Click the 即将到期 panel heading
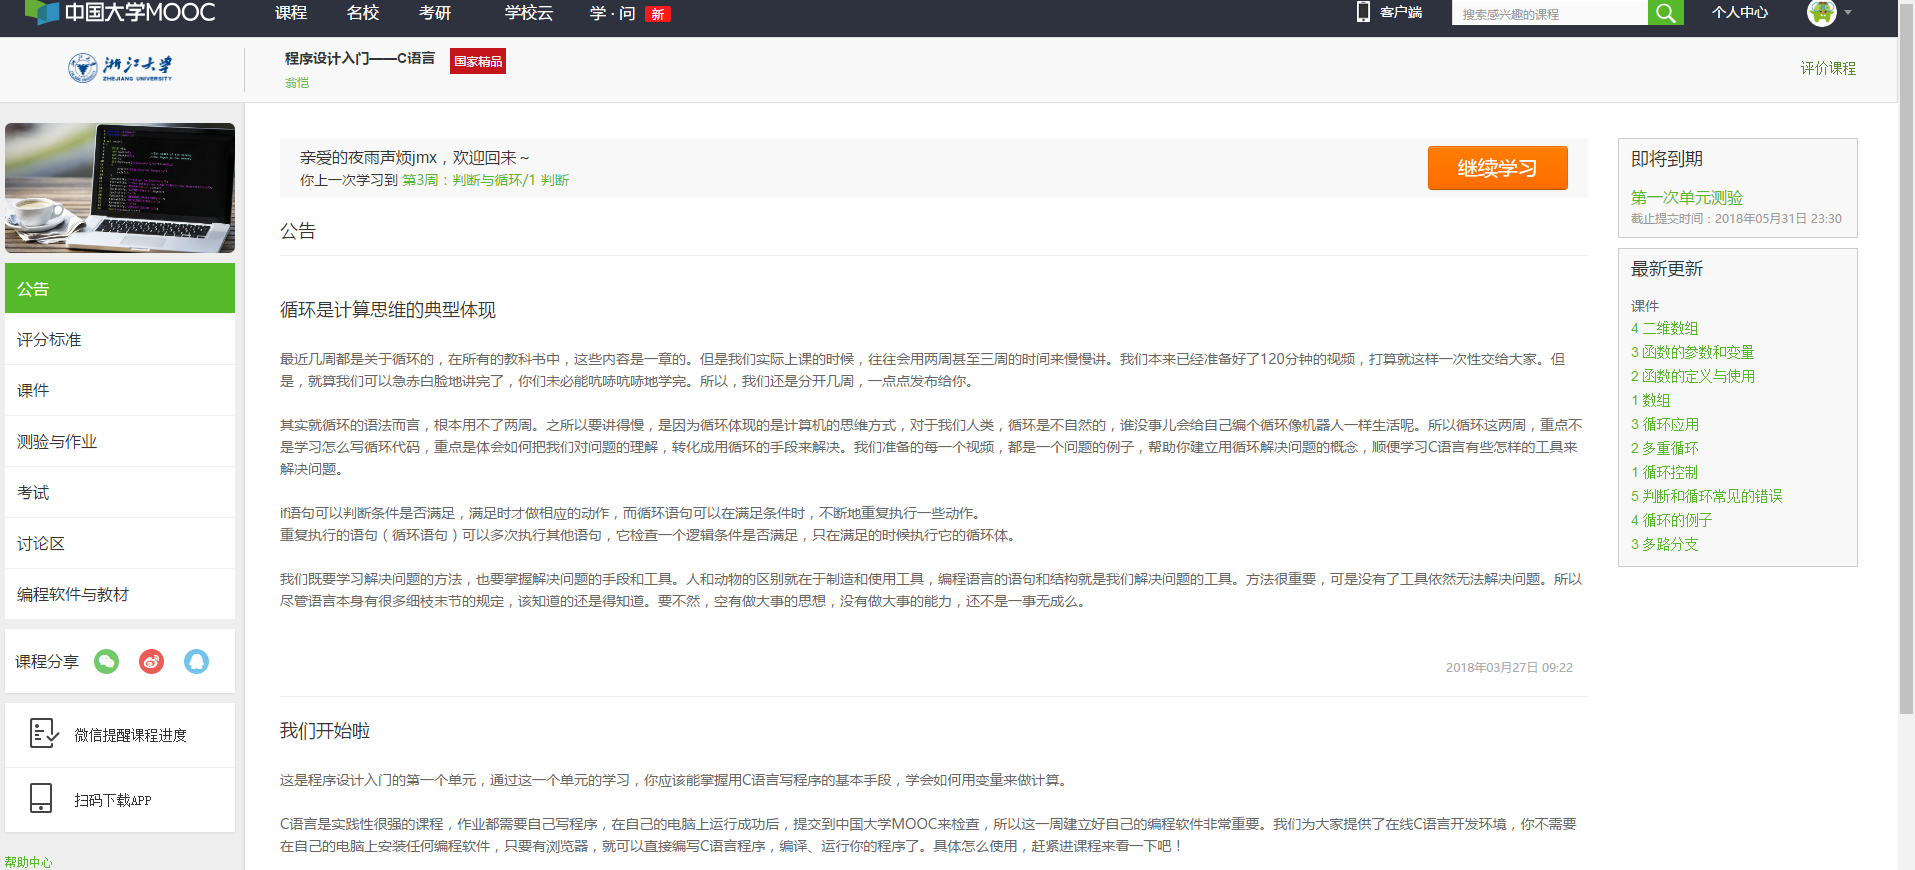The image size is (1915, 870). pyautogui.click(x=1666, y=159)
